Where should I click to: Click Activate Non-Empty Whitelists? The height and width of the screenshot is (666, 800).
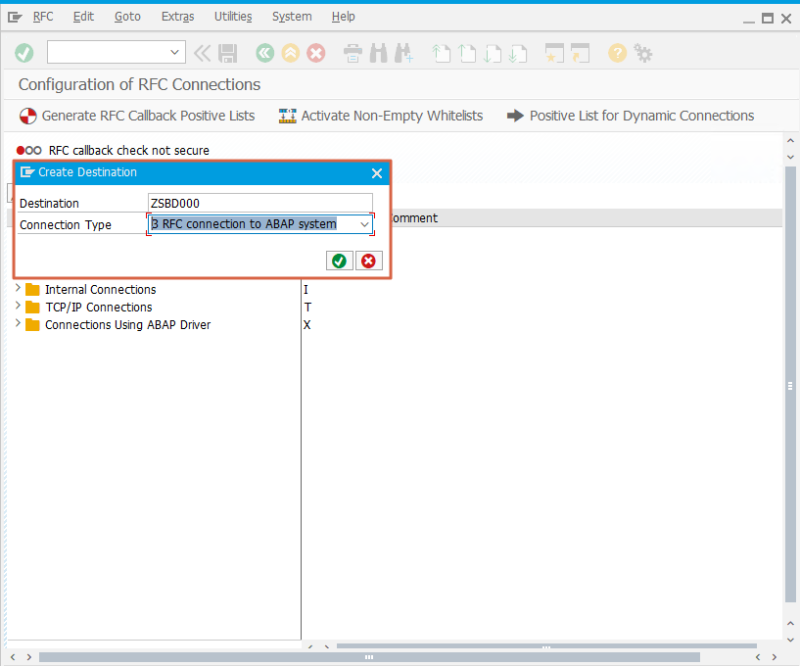381,116
